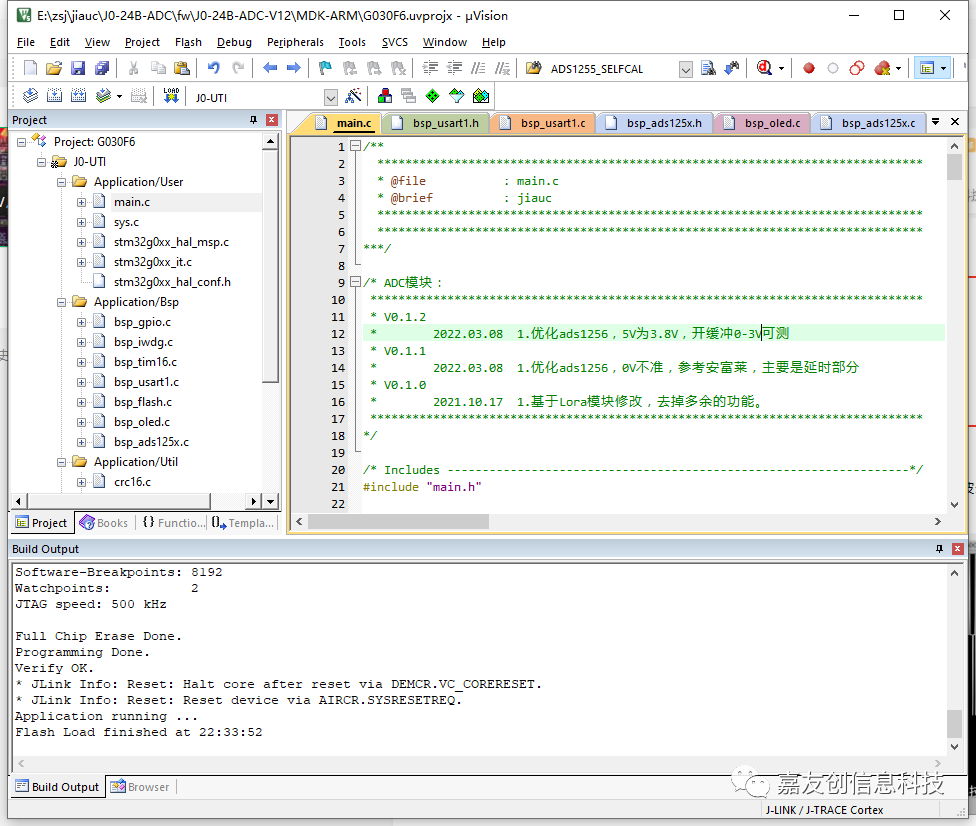Paste from clipboard in the toolbar
The height and width of the screenshot is (826, 976).
[182, 68]
